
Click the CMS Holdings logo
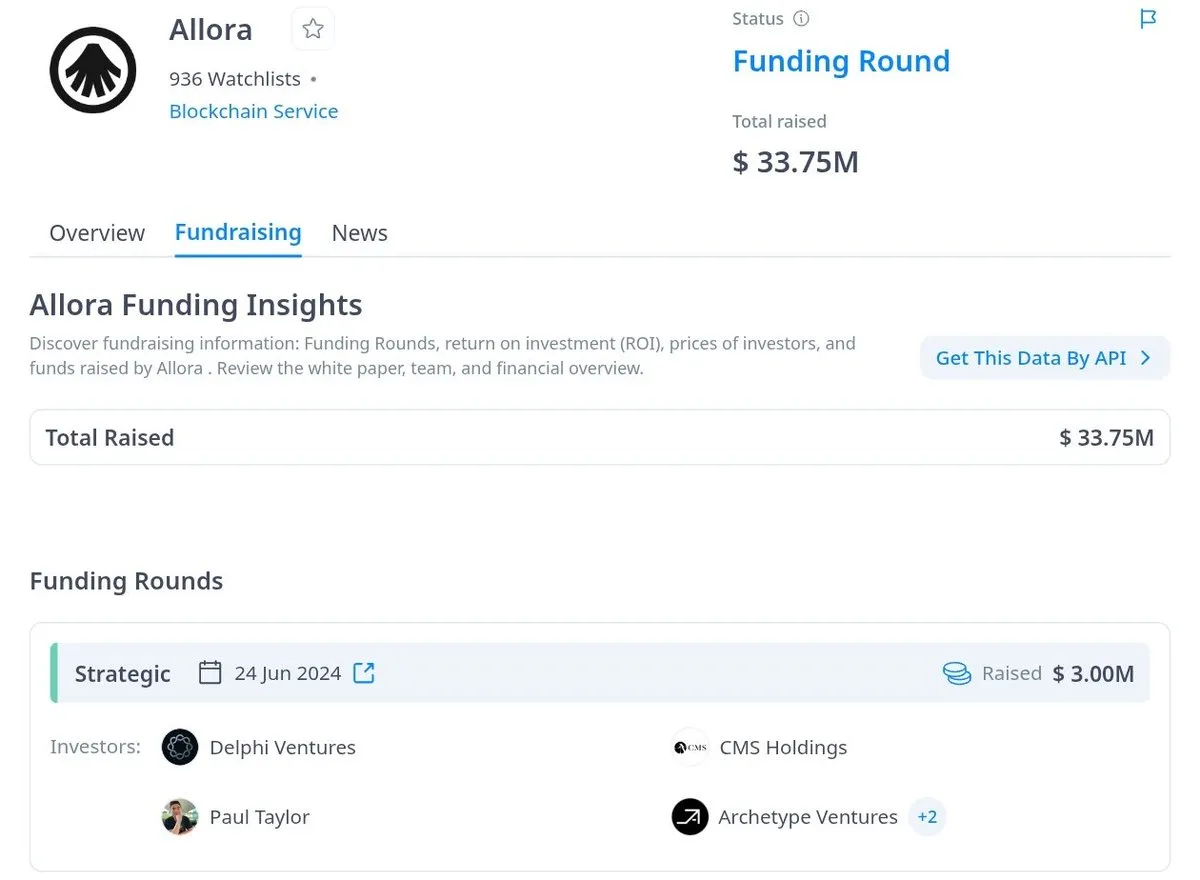(x=690, y=747)
